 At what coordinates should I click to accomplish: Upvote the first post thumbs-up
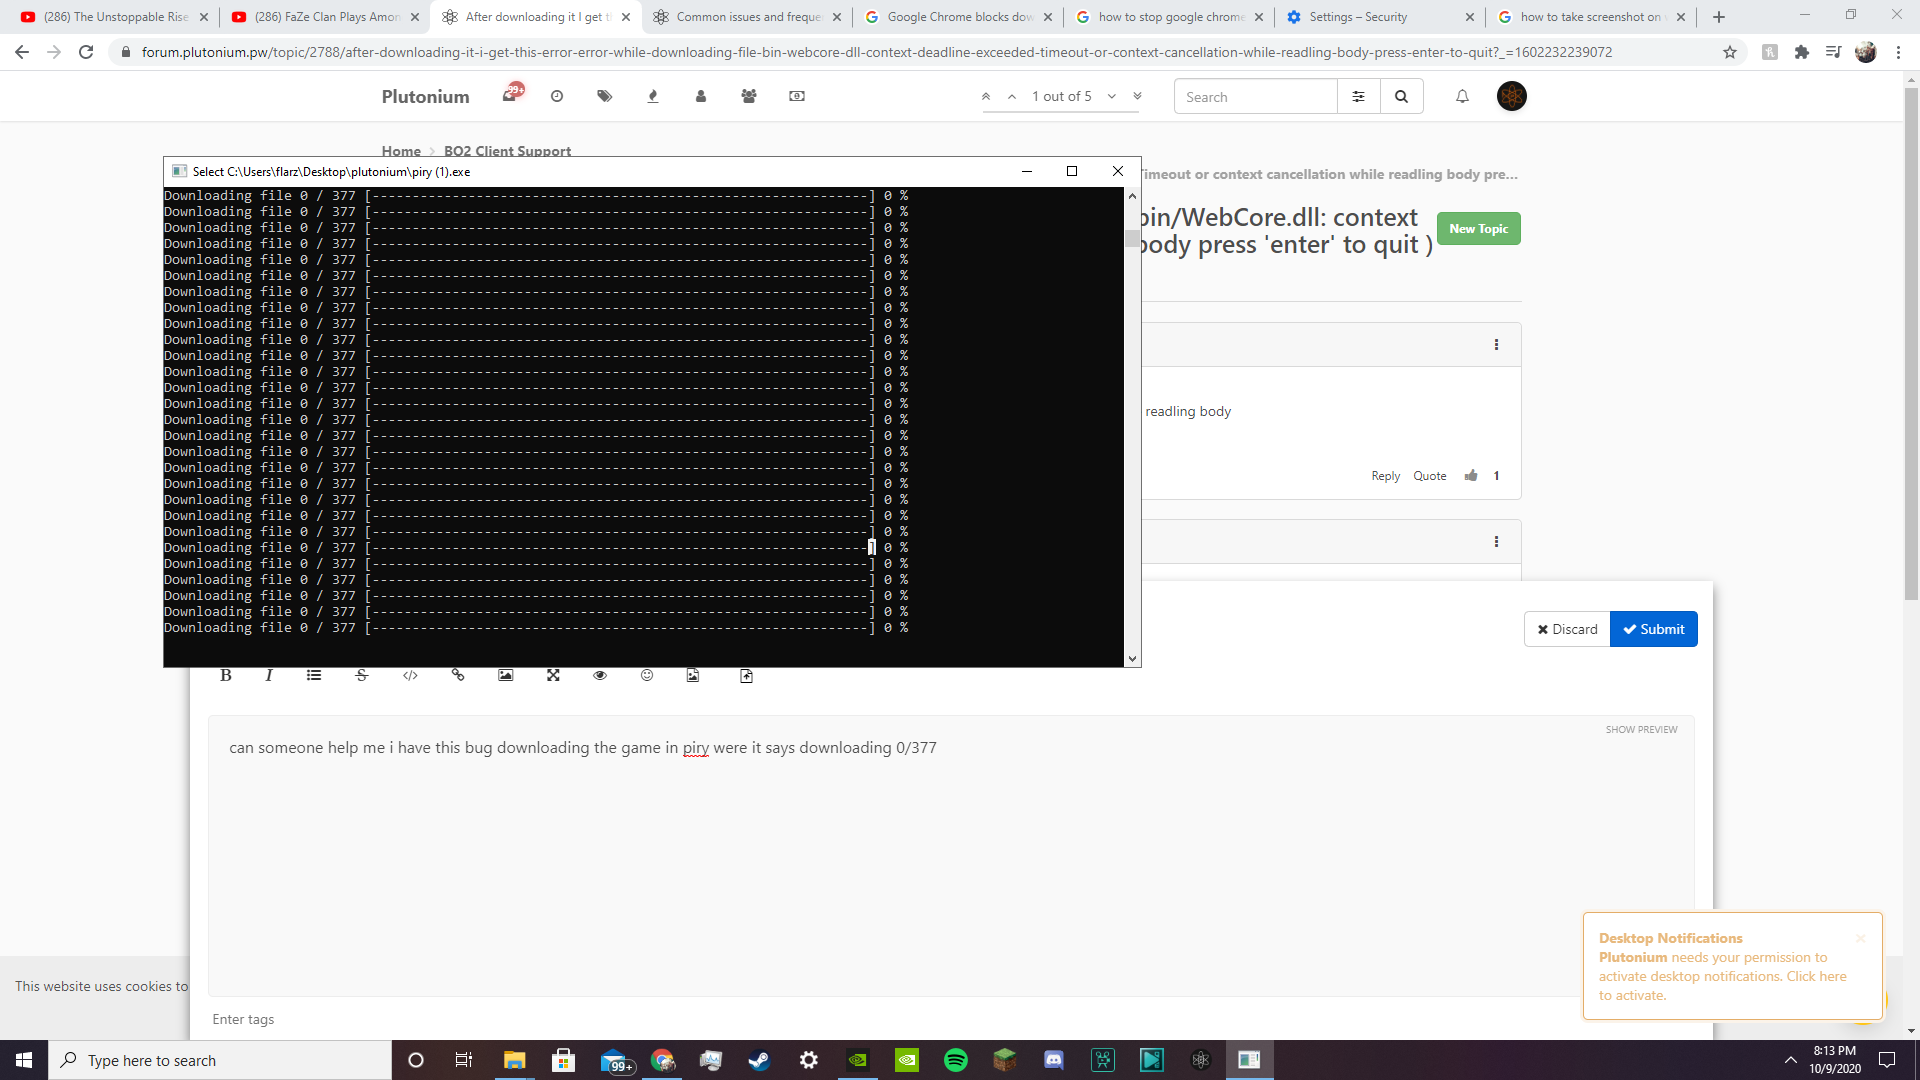point(1471,476)
